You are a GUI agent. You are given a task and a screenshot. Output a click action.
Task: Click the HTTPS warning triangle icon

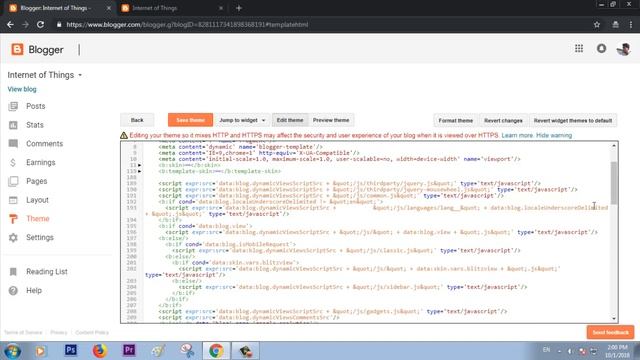coord(124,136)
